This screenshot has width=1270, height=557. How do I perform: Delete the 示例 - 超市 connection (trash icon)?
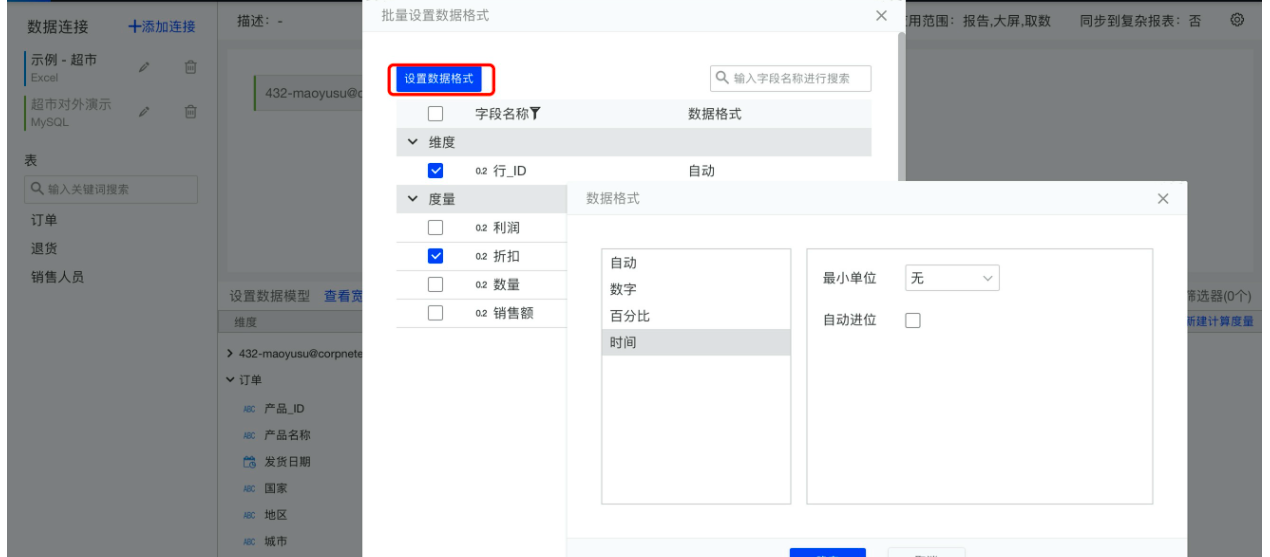pos(190,68)
